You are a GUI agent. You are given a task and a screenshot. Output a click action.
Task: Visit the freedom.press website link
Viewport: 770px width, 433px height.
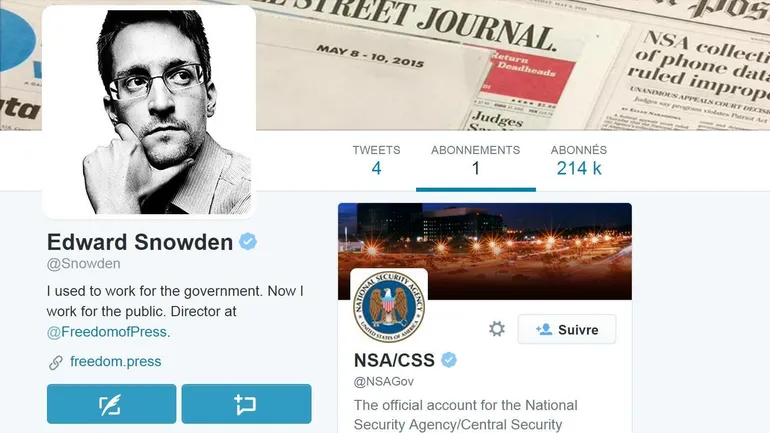(115, 362)
